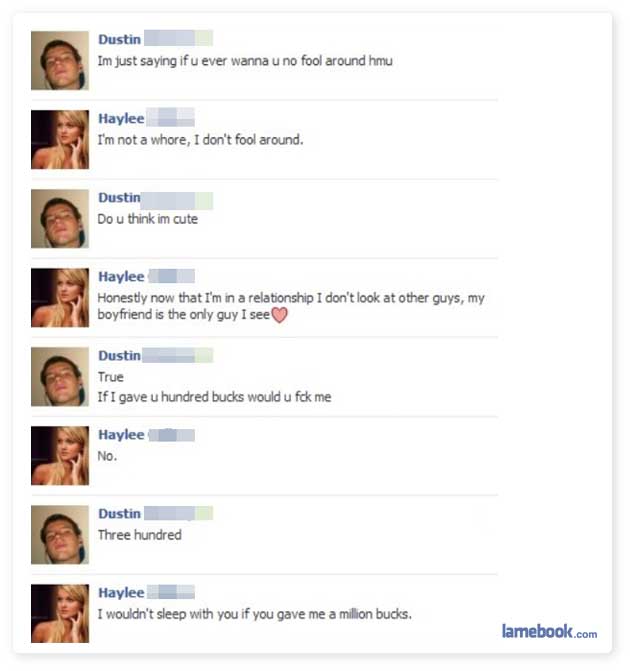Click the Dustin name above the 'True' comment
This screenshot has width=630, height=671.
[119, 356]
